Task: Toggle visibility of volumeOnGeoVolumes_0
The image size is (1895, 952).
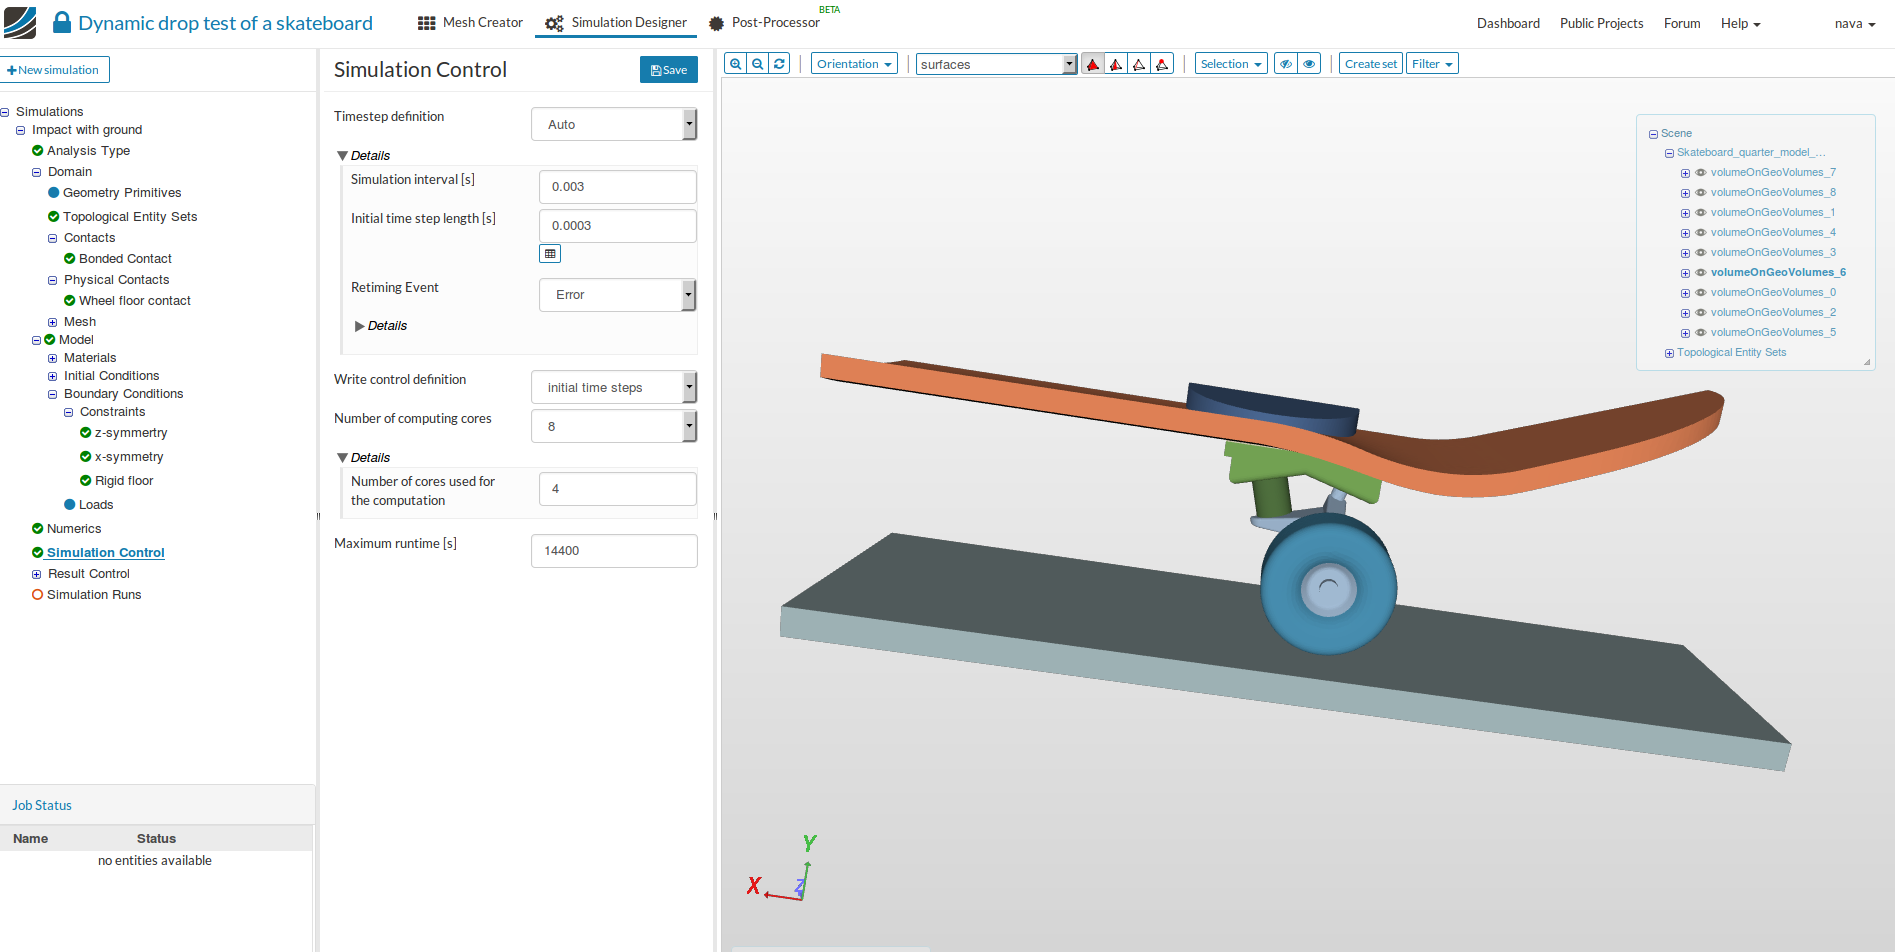Action: tap(1701, 293)
